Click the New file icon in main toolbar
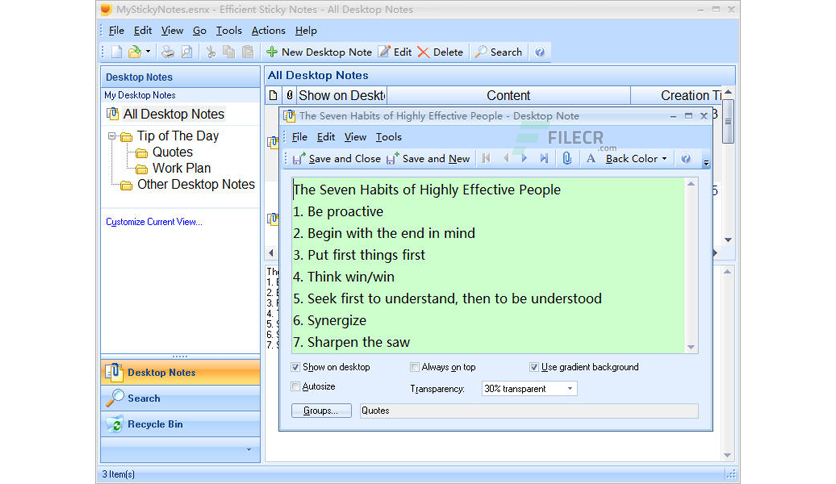 [x=116, y=52]
